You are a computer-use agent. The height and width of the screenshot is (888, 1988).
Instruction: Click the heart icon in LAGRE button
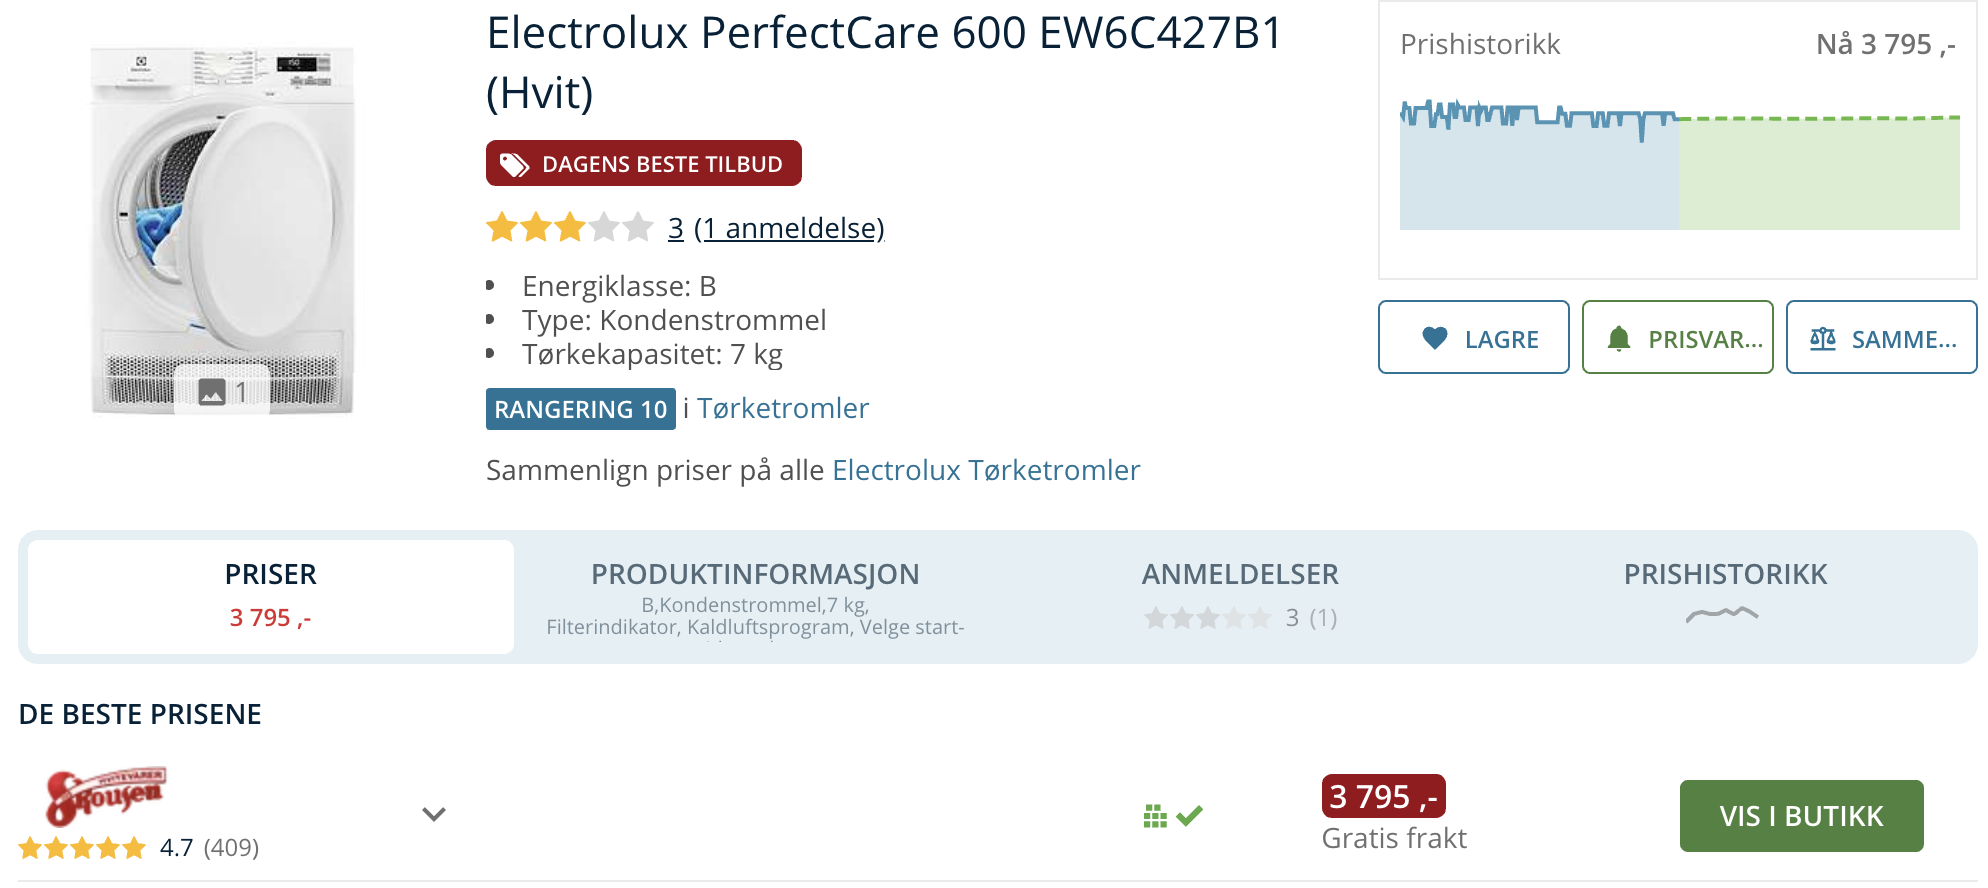point(1434,338)
